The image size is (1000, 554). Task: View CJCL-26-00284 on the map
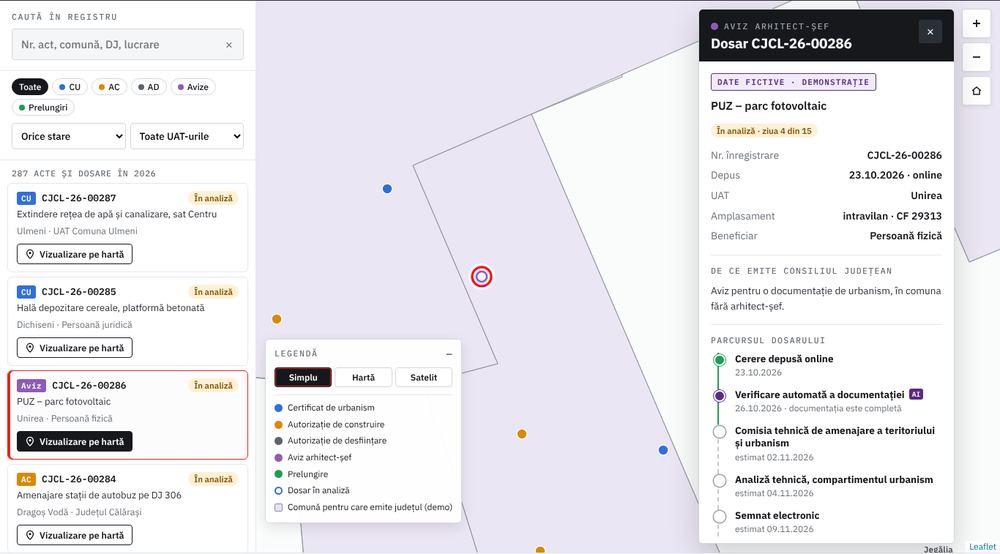click(x=75, y=536)
